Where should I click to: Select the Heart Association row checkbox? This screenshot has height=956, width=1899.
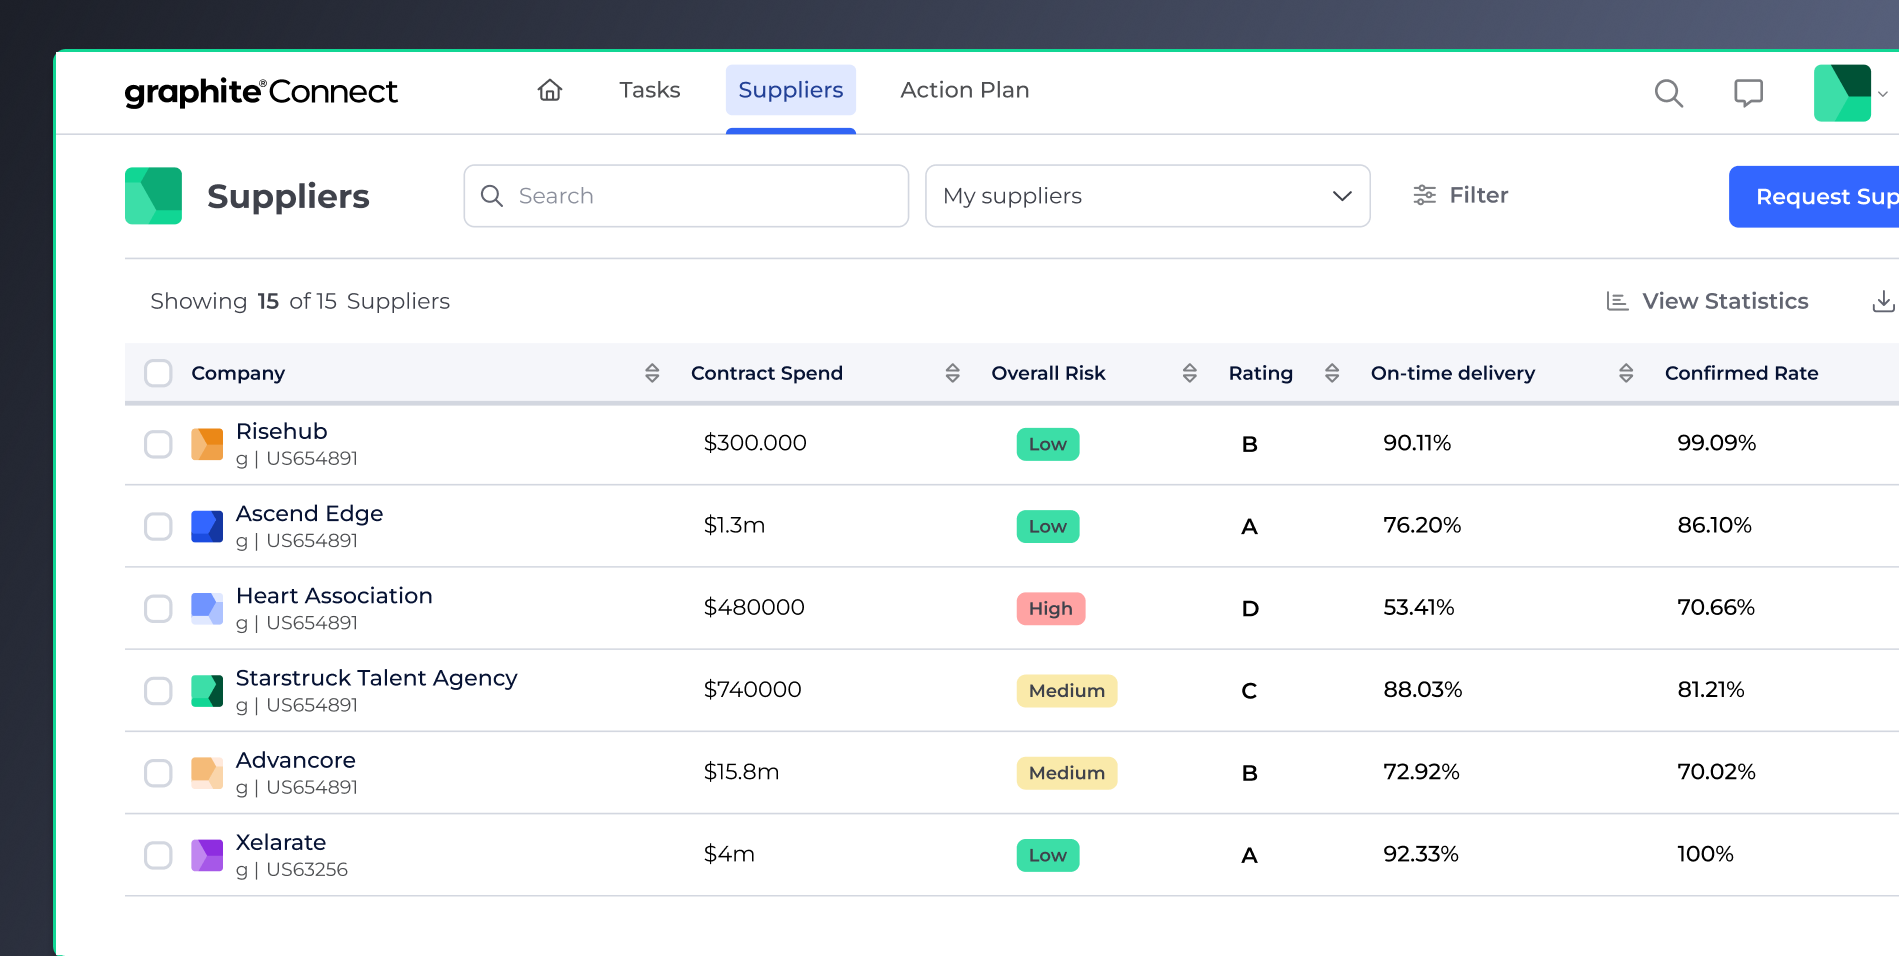pyautogui.click(x=158, y=608)
